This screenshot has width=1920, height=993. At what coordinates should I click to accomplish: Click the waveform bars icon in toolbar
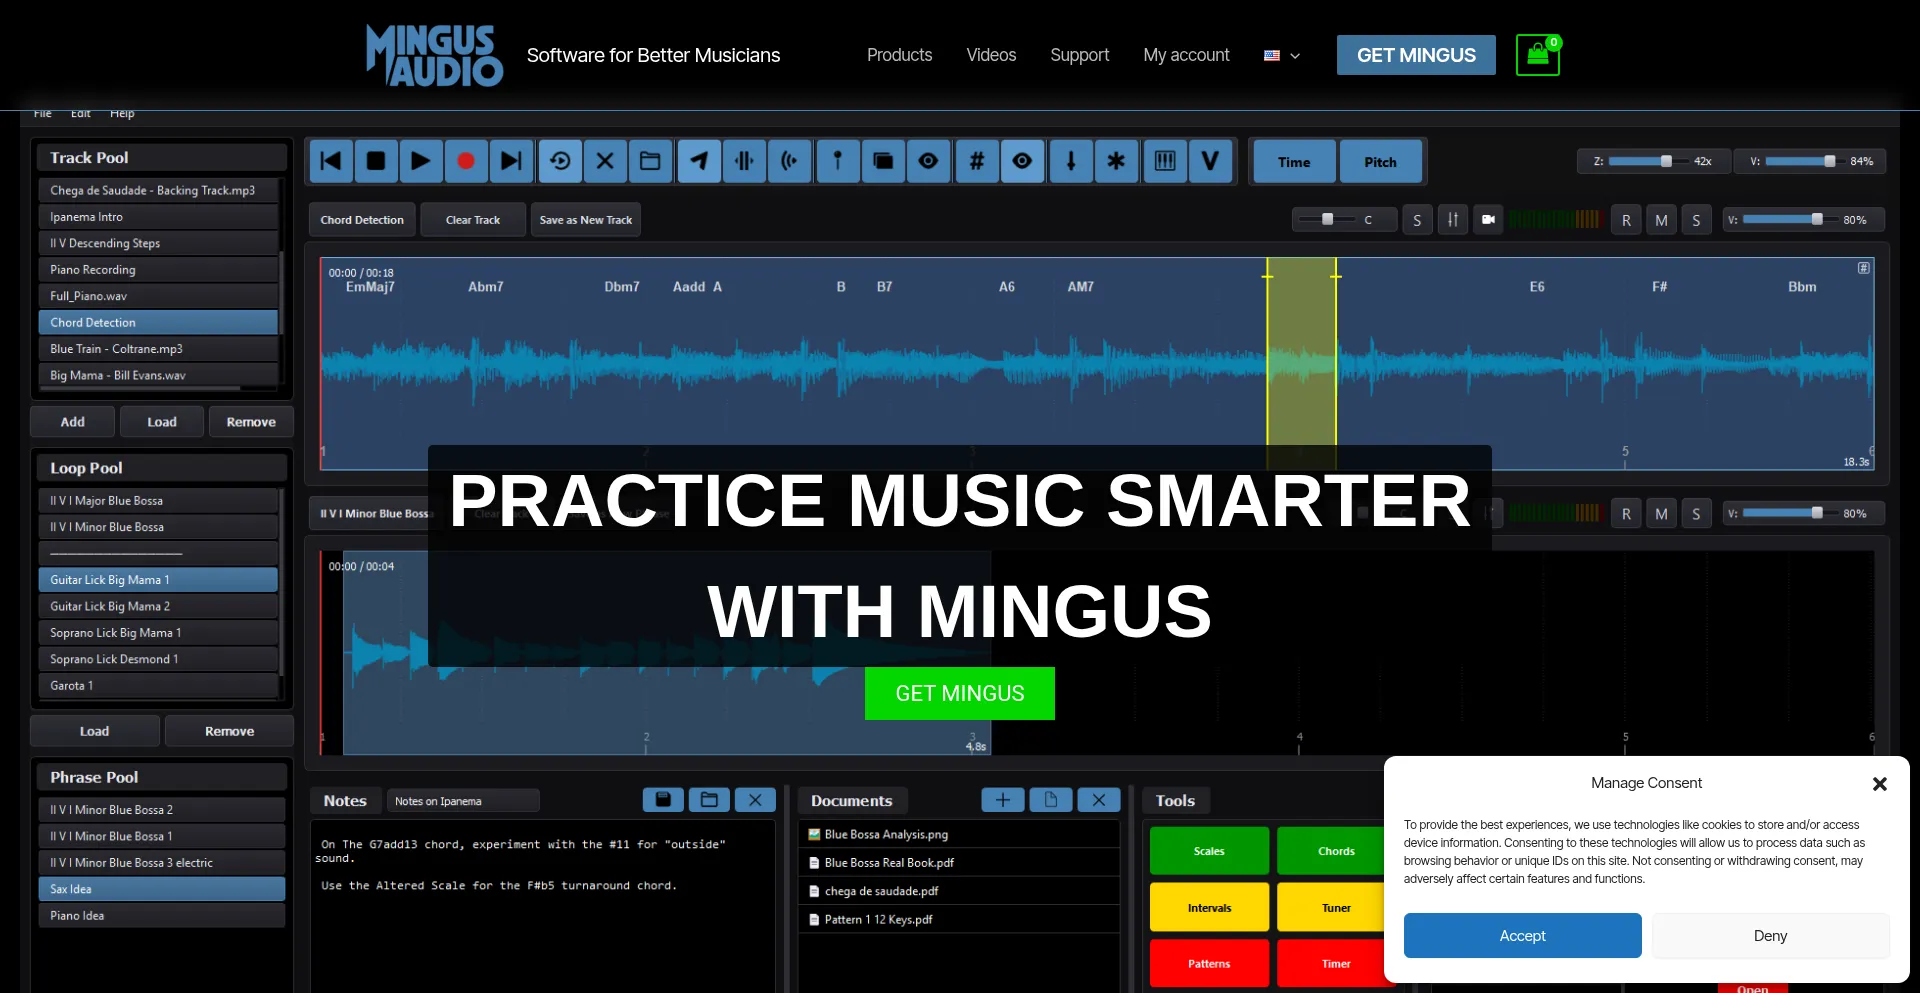click(744, 161)
